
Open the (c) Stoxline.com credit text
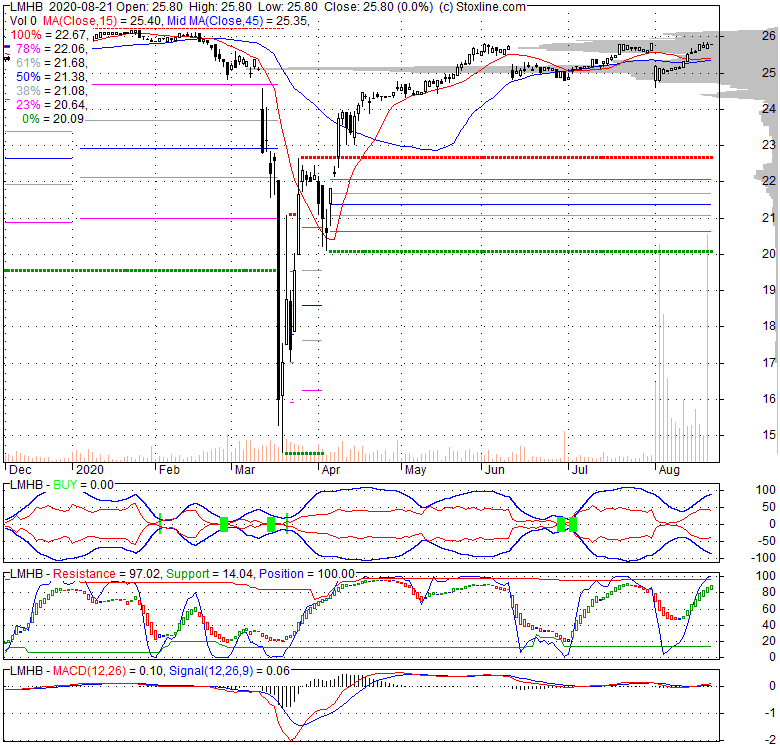(482, 7)
